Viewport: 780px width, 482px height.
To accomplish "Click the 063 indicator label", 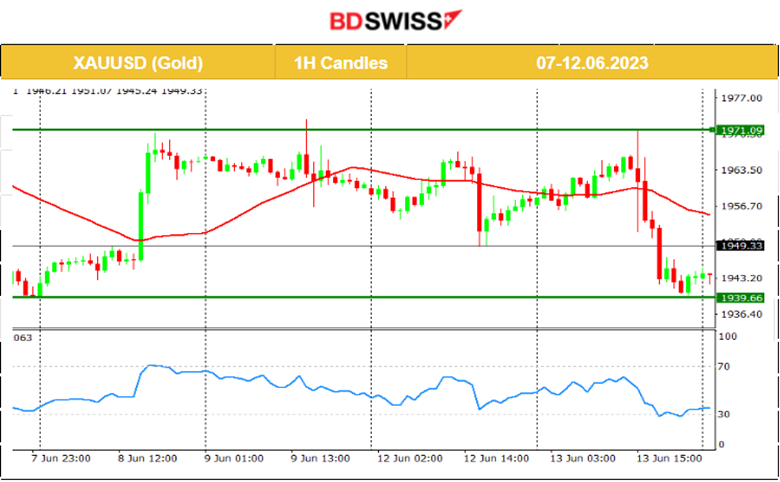I will pyautogui.click(x=22, y=338).
